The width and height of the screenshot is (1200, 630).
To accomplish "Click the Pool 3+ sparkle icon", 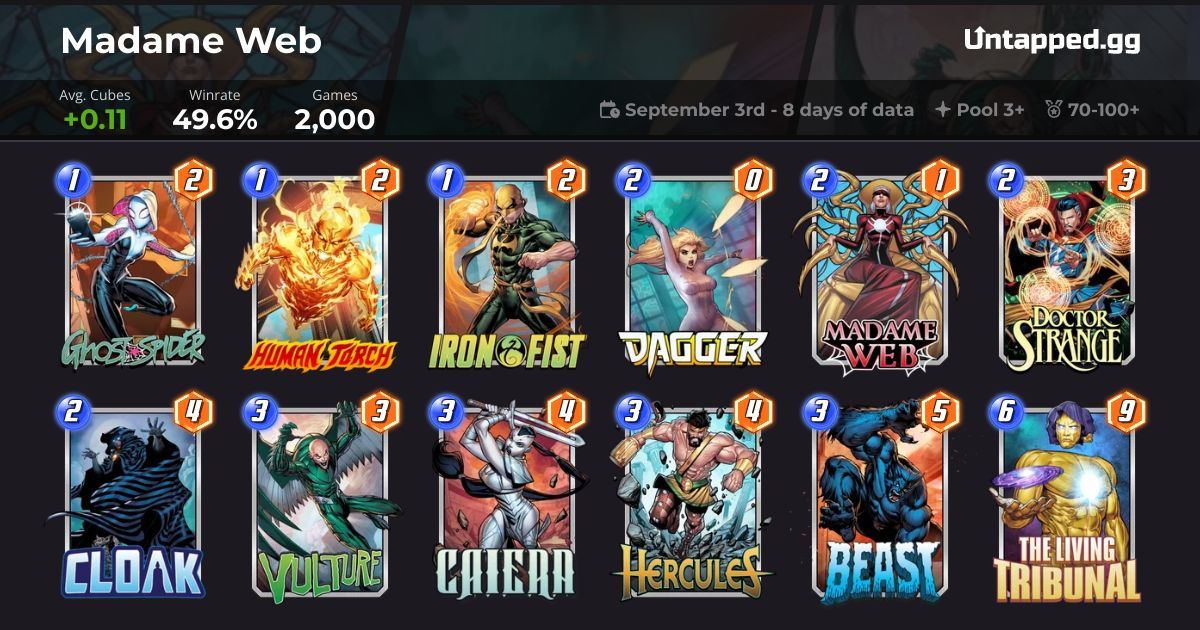I will [942, 110].
